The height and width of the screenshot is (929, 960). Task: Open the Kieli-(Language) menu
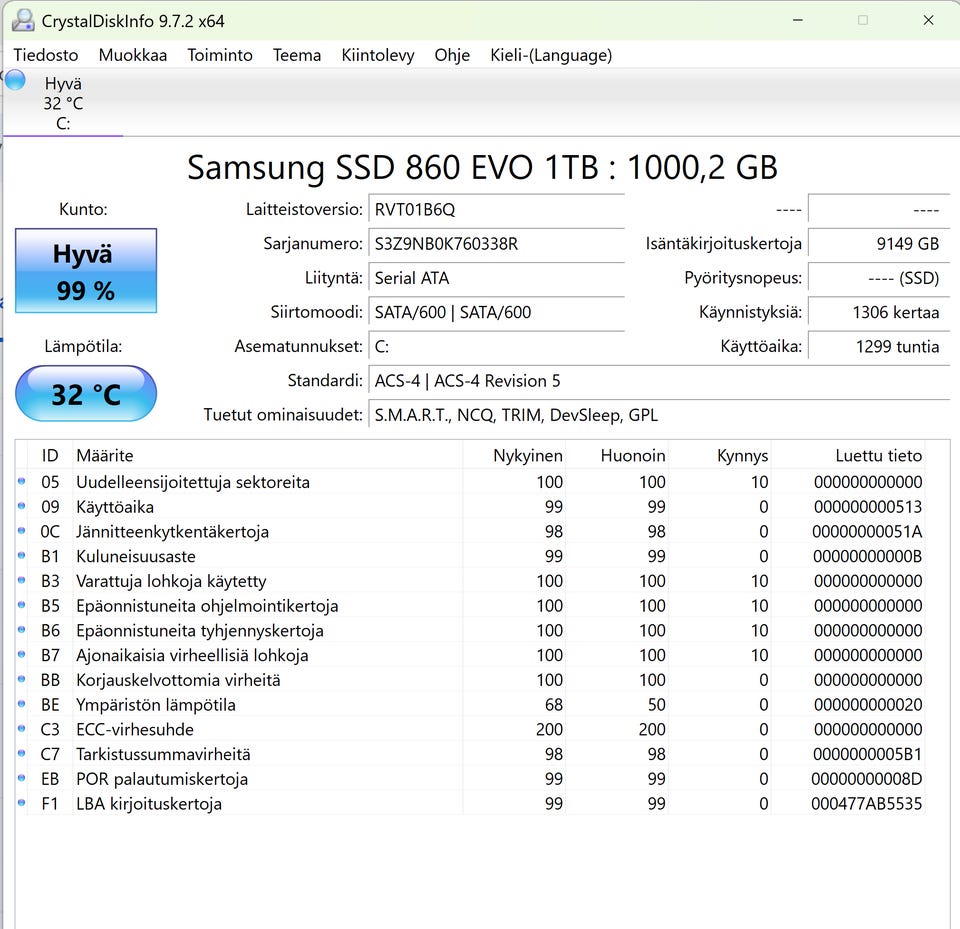point(551,55)
